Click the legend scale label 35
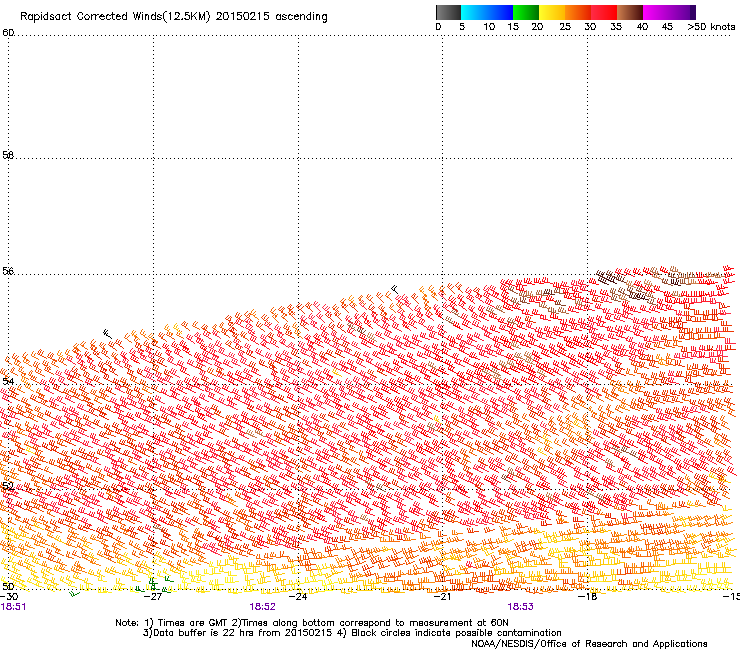The width and height of the screenshot is (740, 650). pos(616,27)
